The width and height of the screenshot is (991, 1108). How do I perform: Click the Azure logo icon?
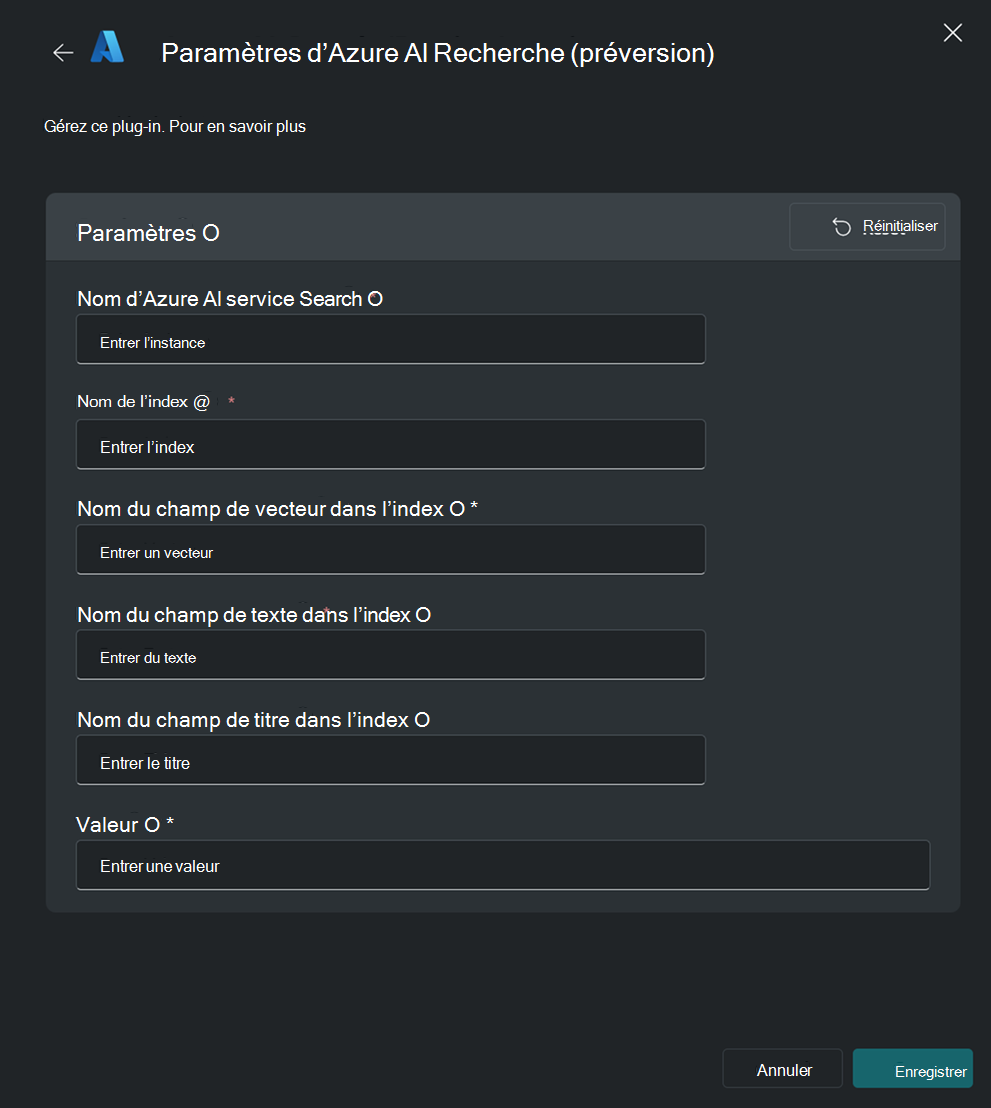[x=107, y=48]
